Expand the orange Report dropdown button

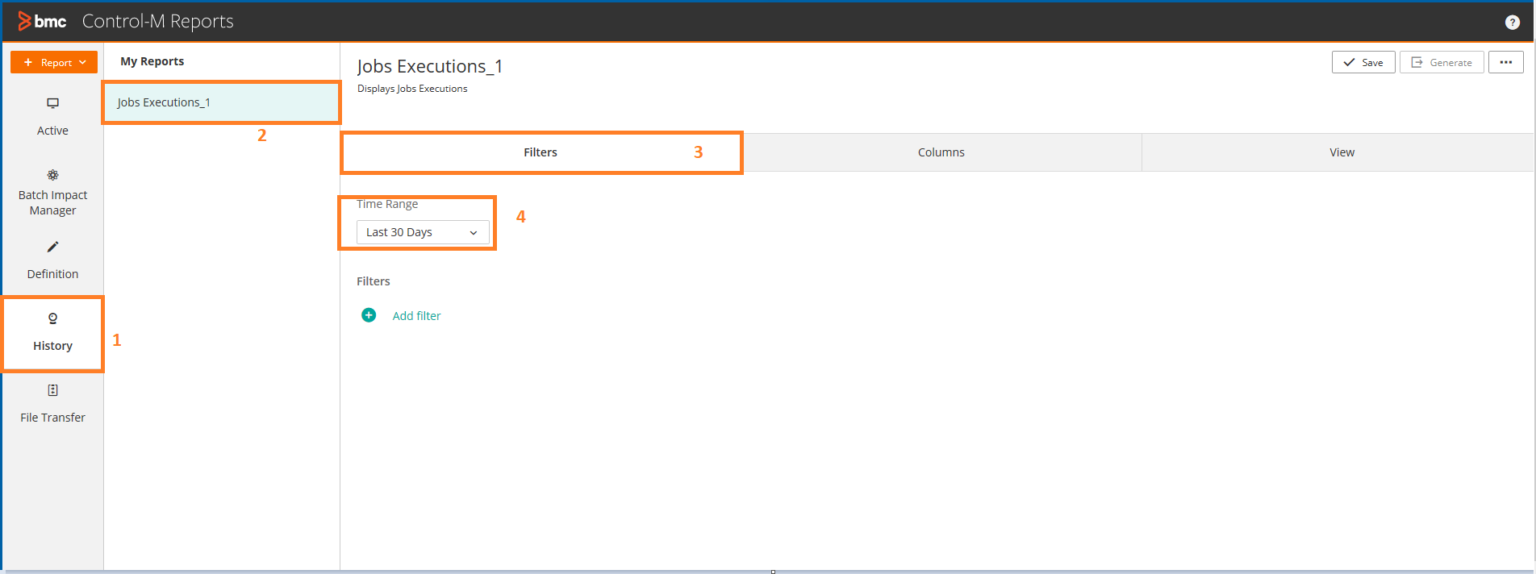54,62
